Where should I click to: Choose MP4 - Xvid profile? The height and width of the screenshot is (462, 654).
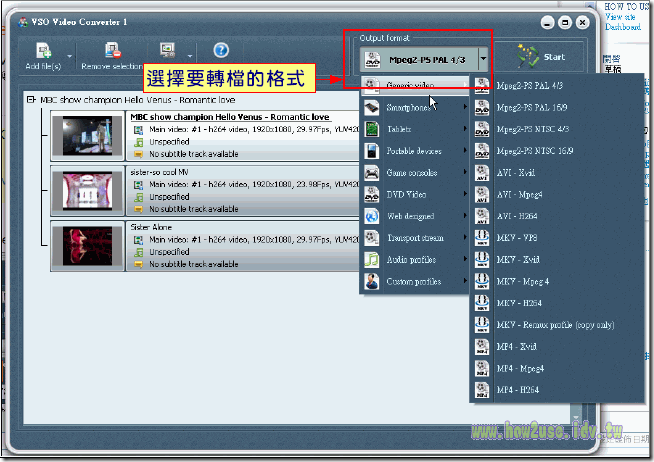point(557,346)
